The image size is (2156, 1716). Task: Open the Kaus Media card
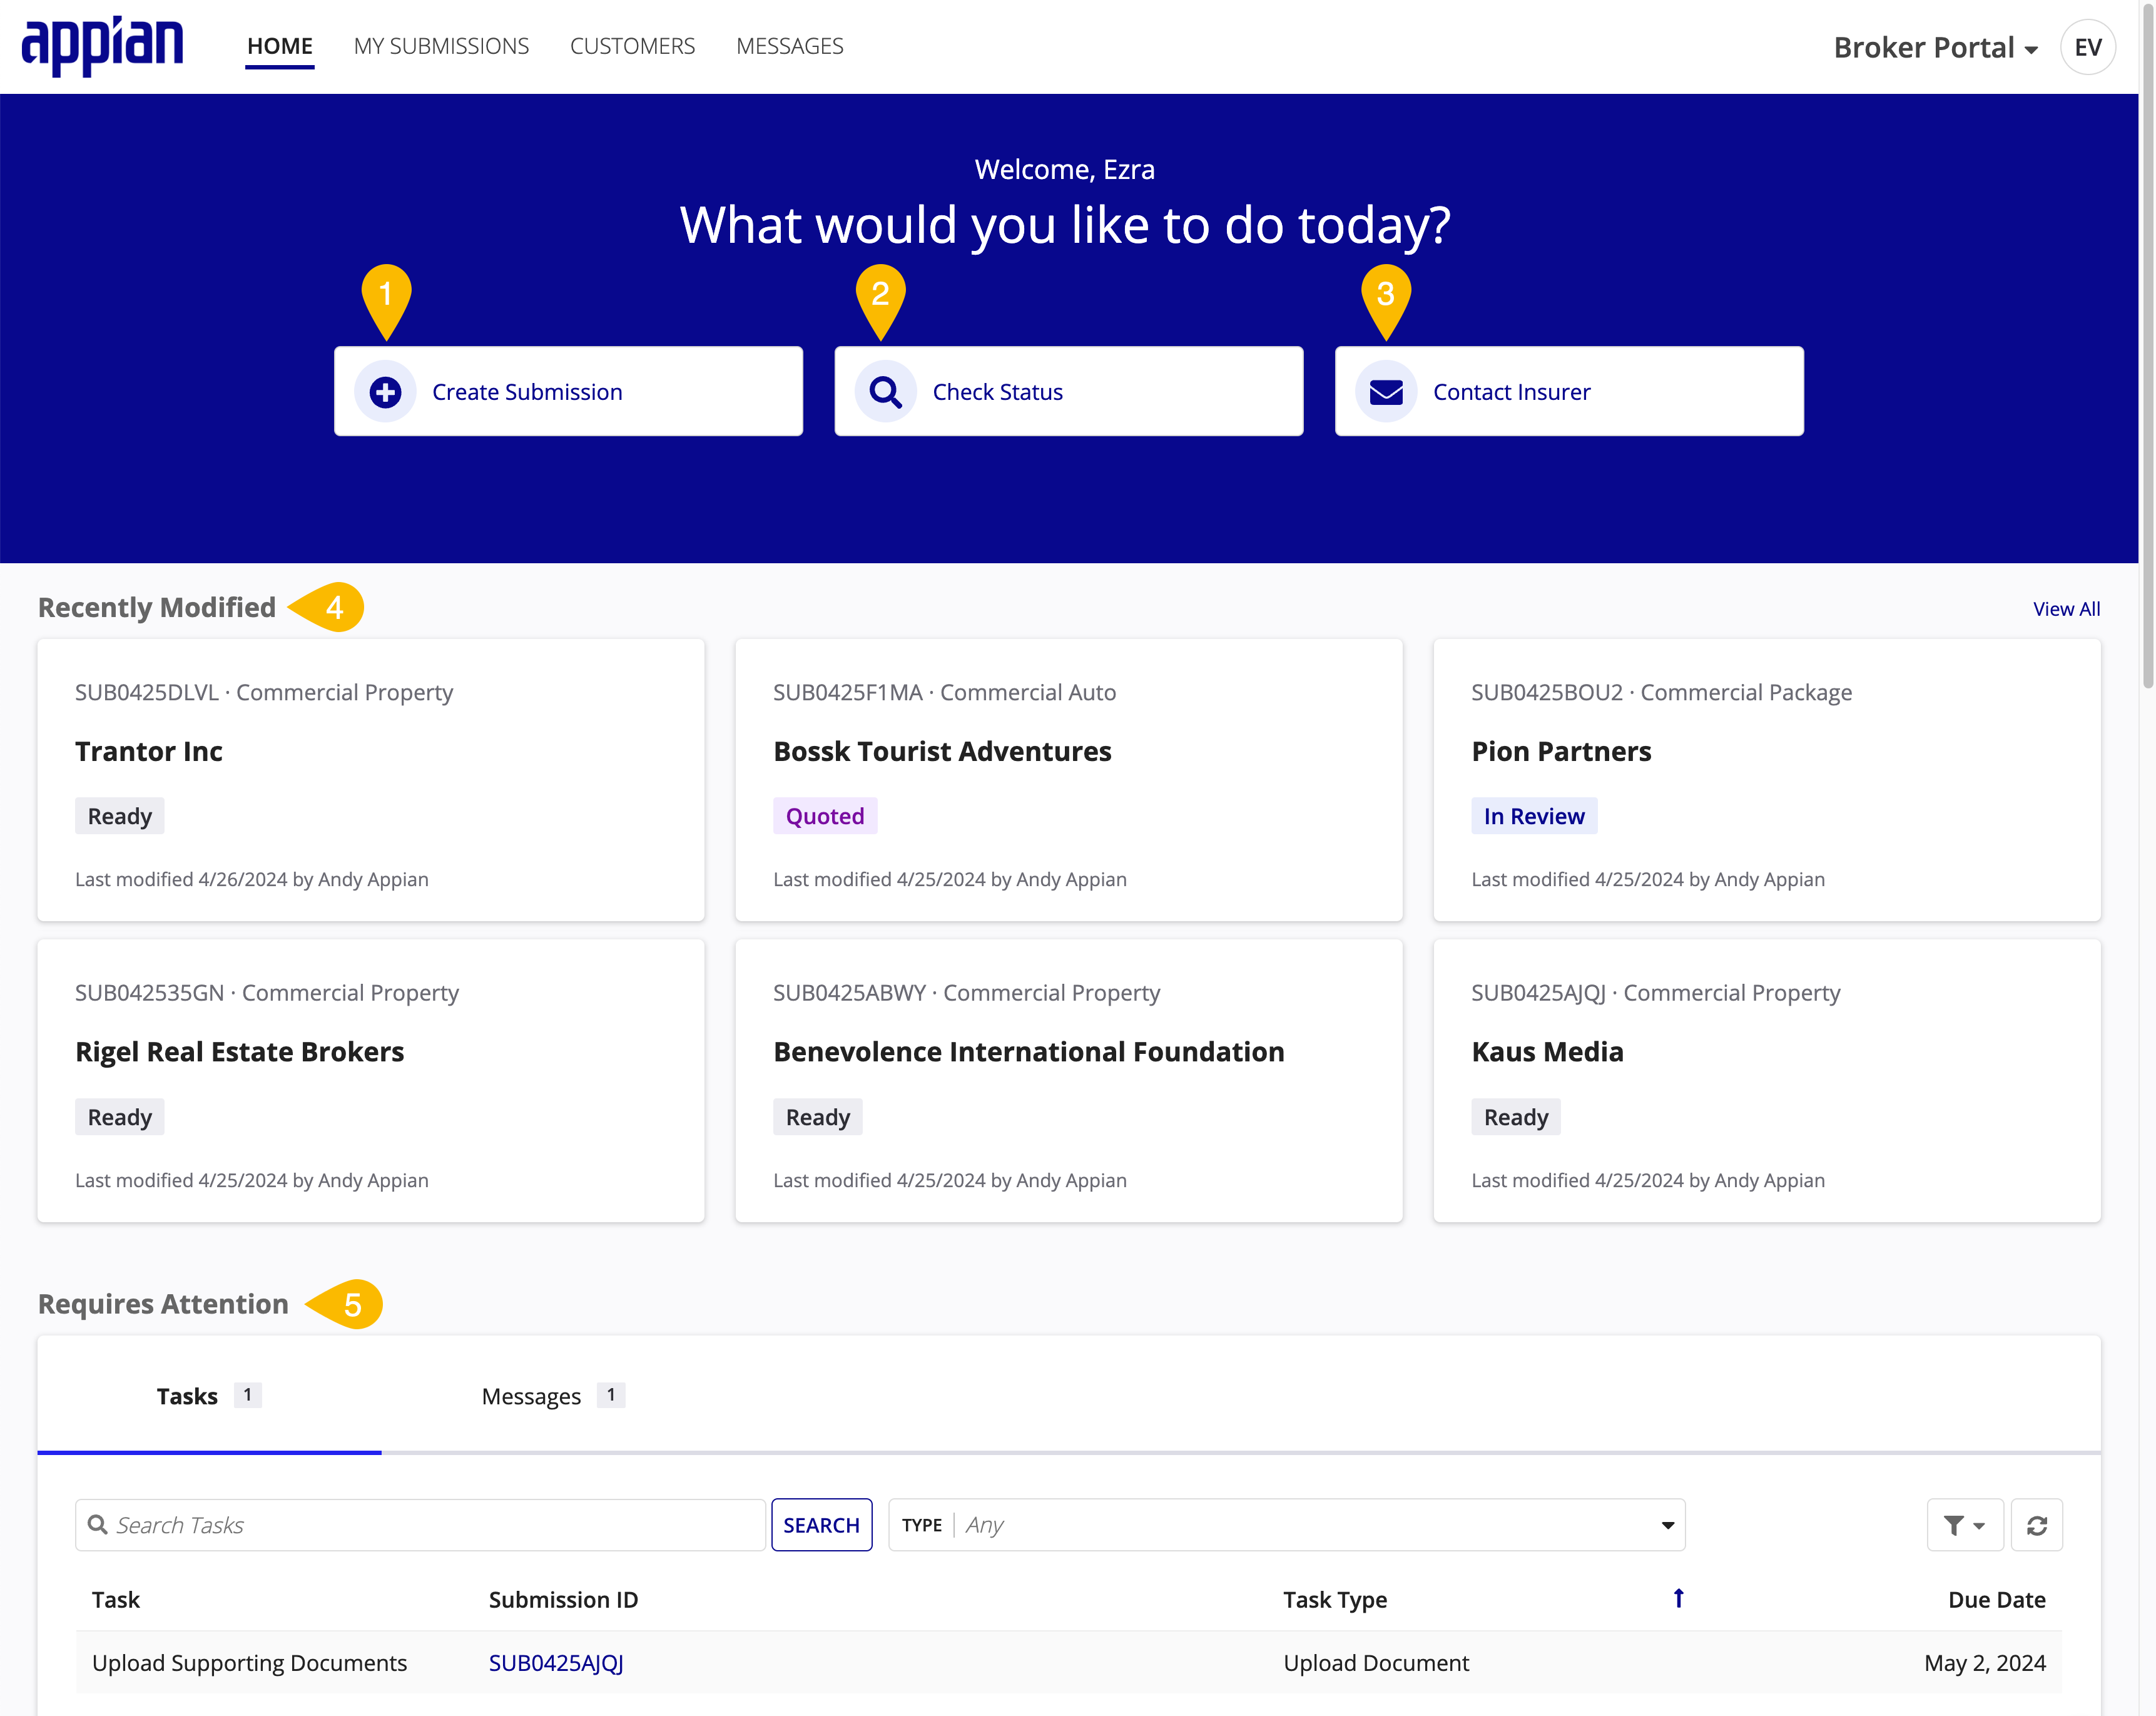point(1767,1081)
